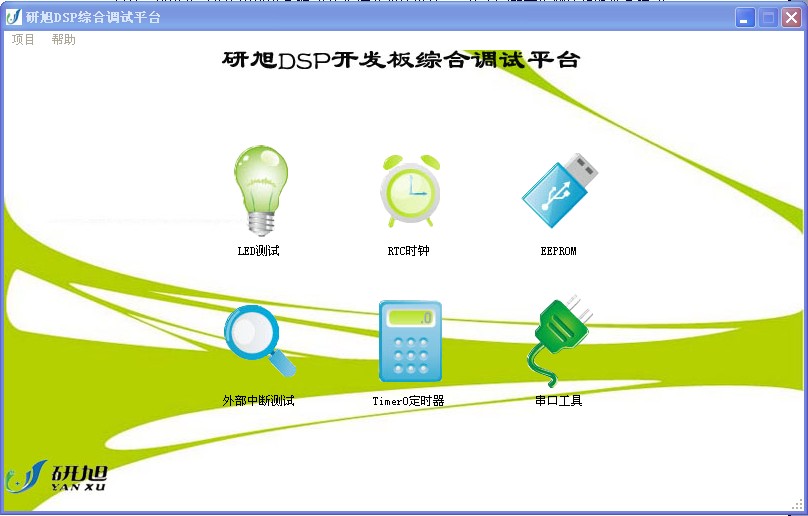Click the app icon in the title bar

pyautogui.click(x=14, y=18)
